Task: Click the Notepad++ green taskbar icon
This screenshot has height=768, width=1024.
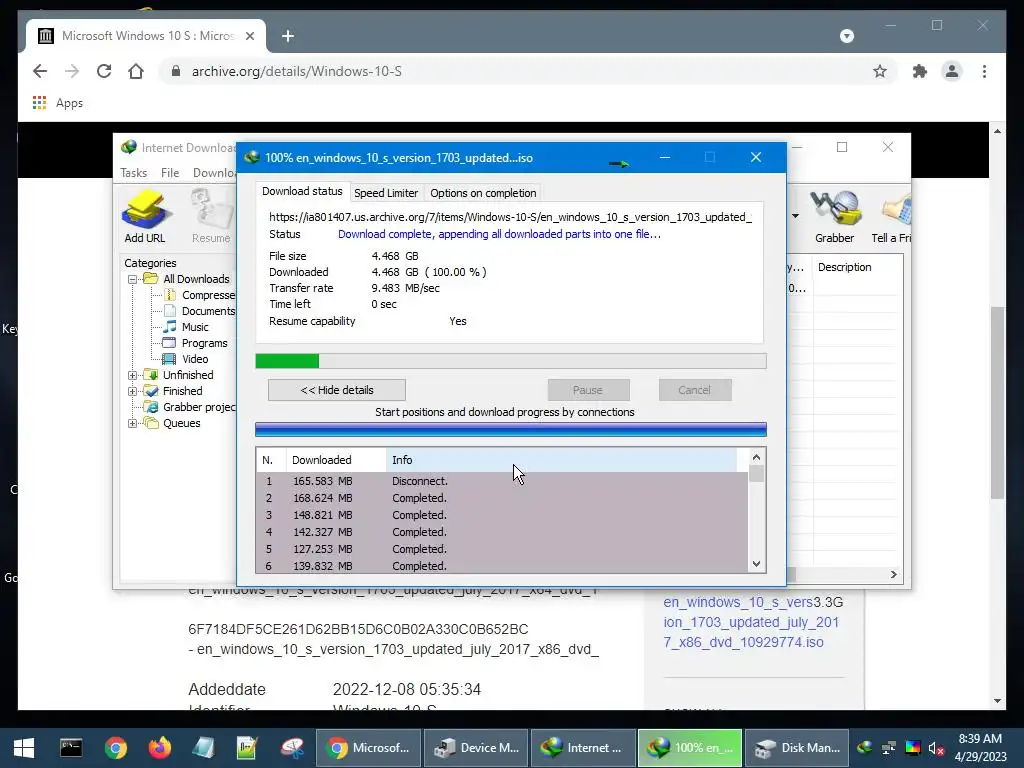Action: [x=247, y=748]
